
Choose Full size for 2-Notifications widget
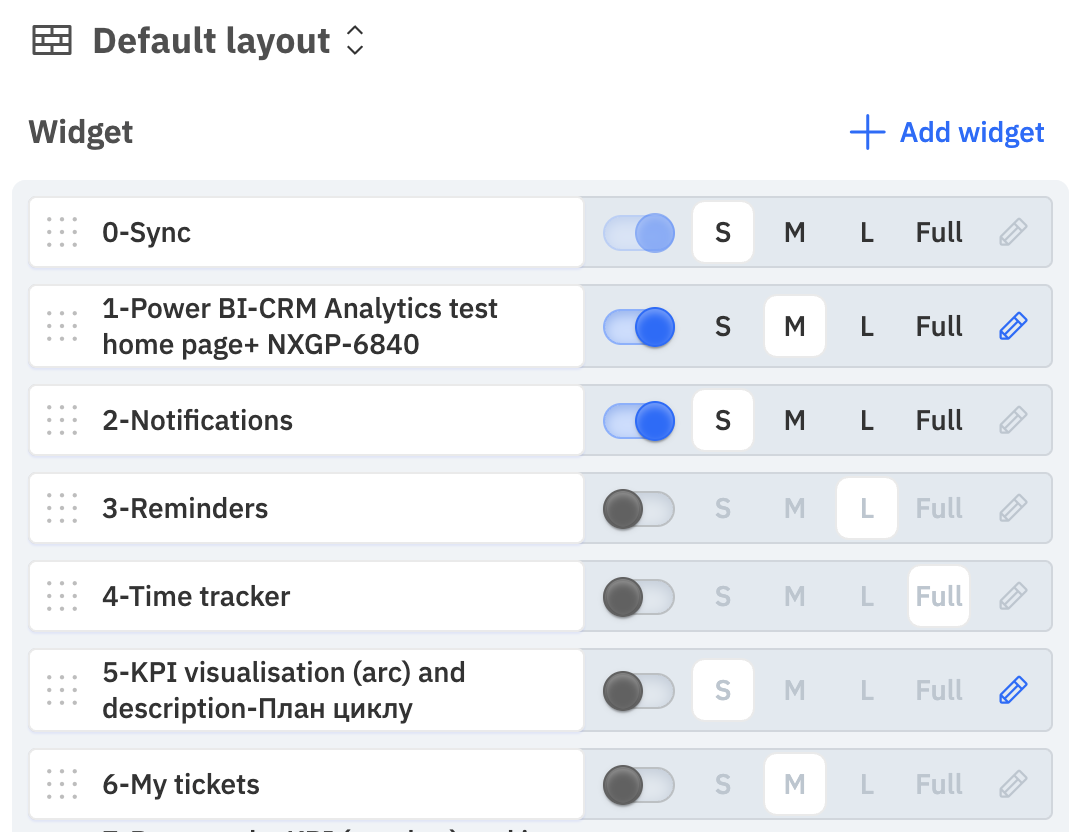click(x=939, y=421)
